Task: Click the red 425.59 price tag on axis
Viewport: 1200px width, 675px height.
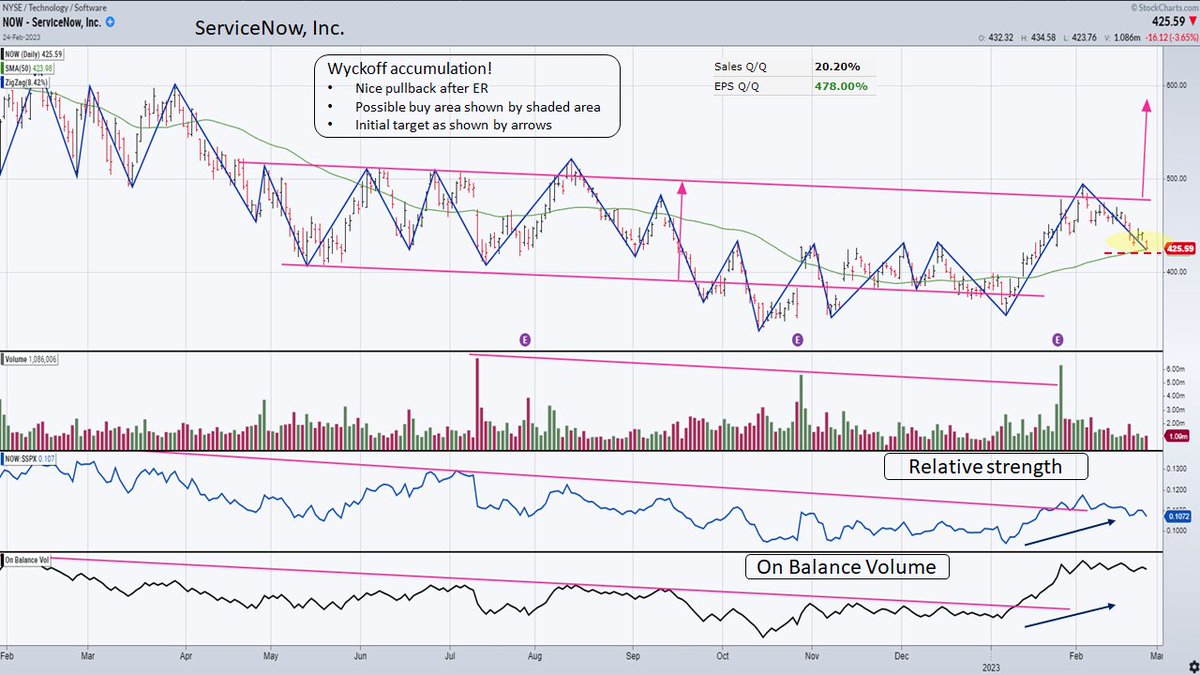Action: (x=1181, y=247)
